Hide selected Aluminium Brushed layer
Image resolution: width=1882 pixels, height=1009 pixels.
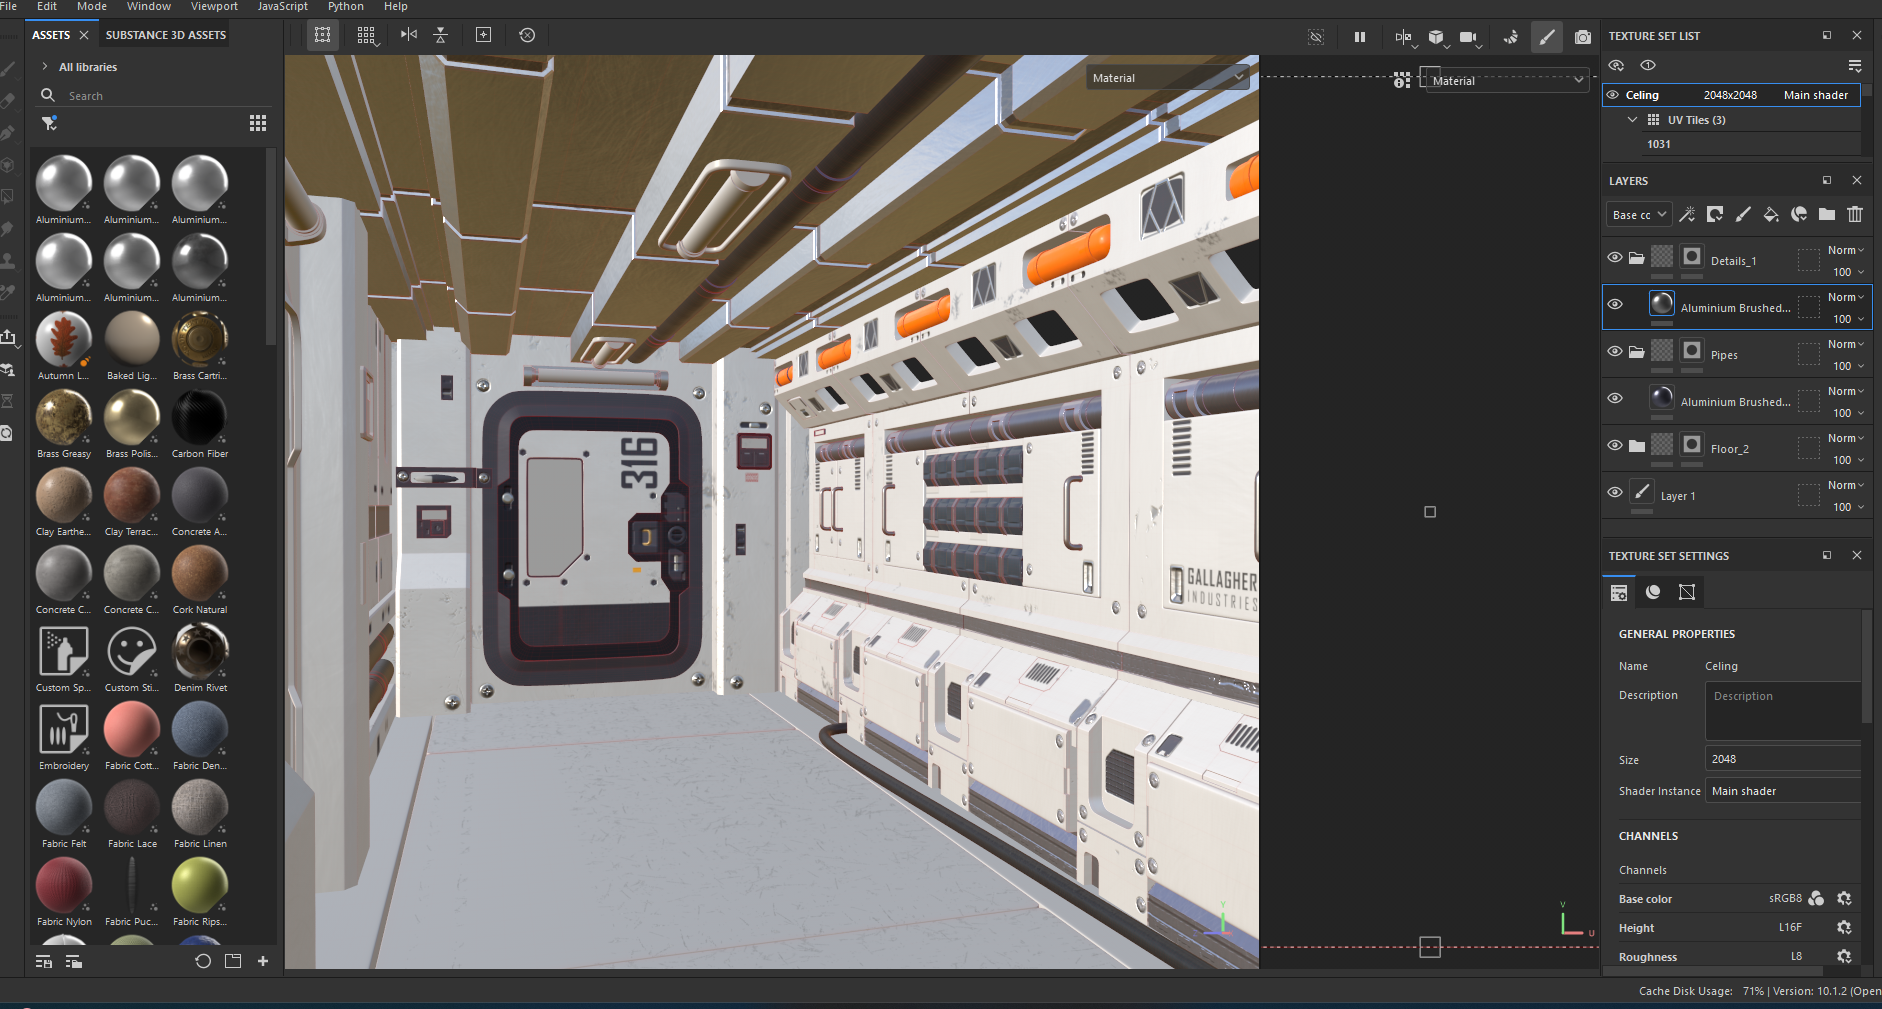[1615, 304]
